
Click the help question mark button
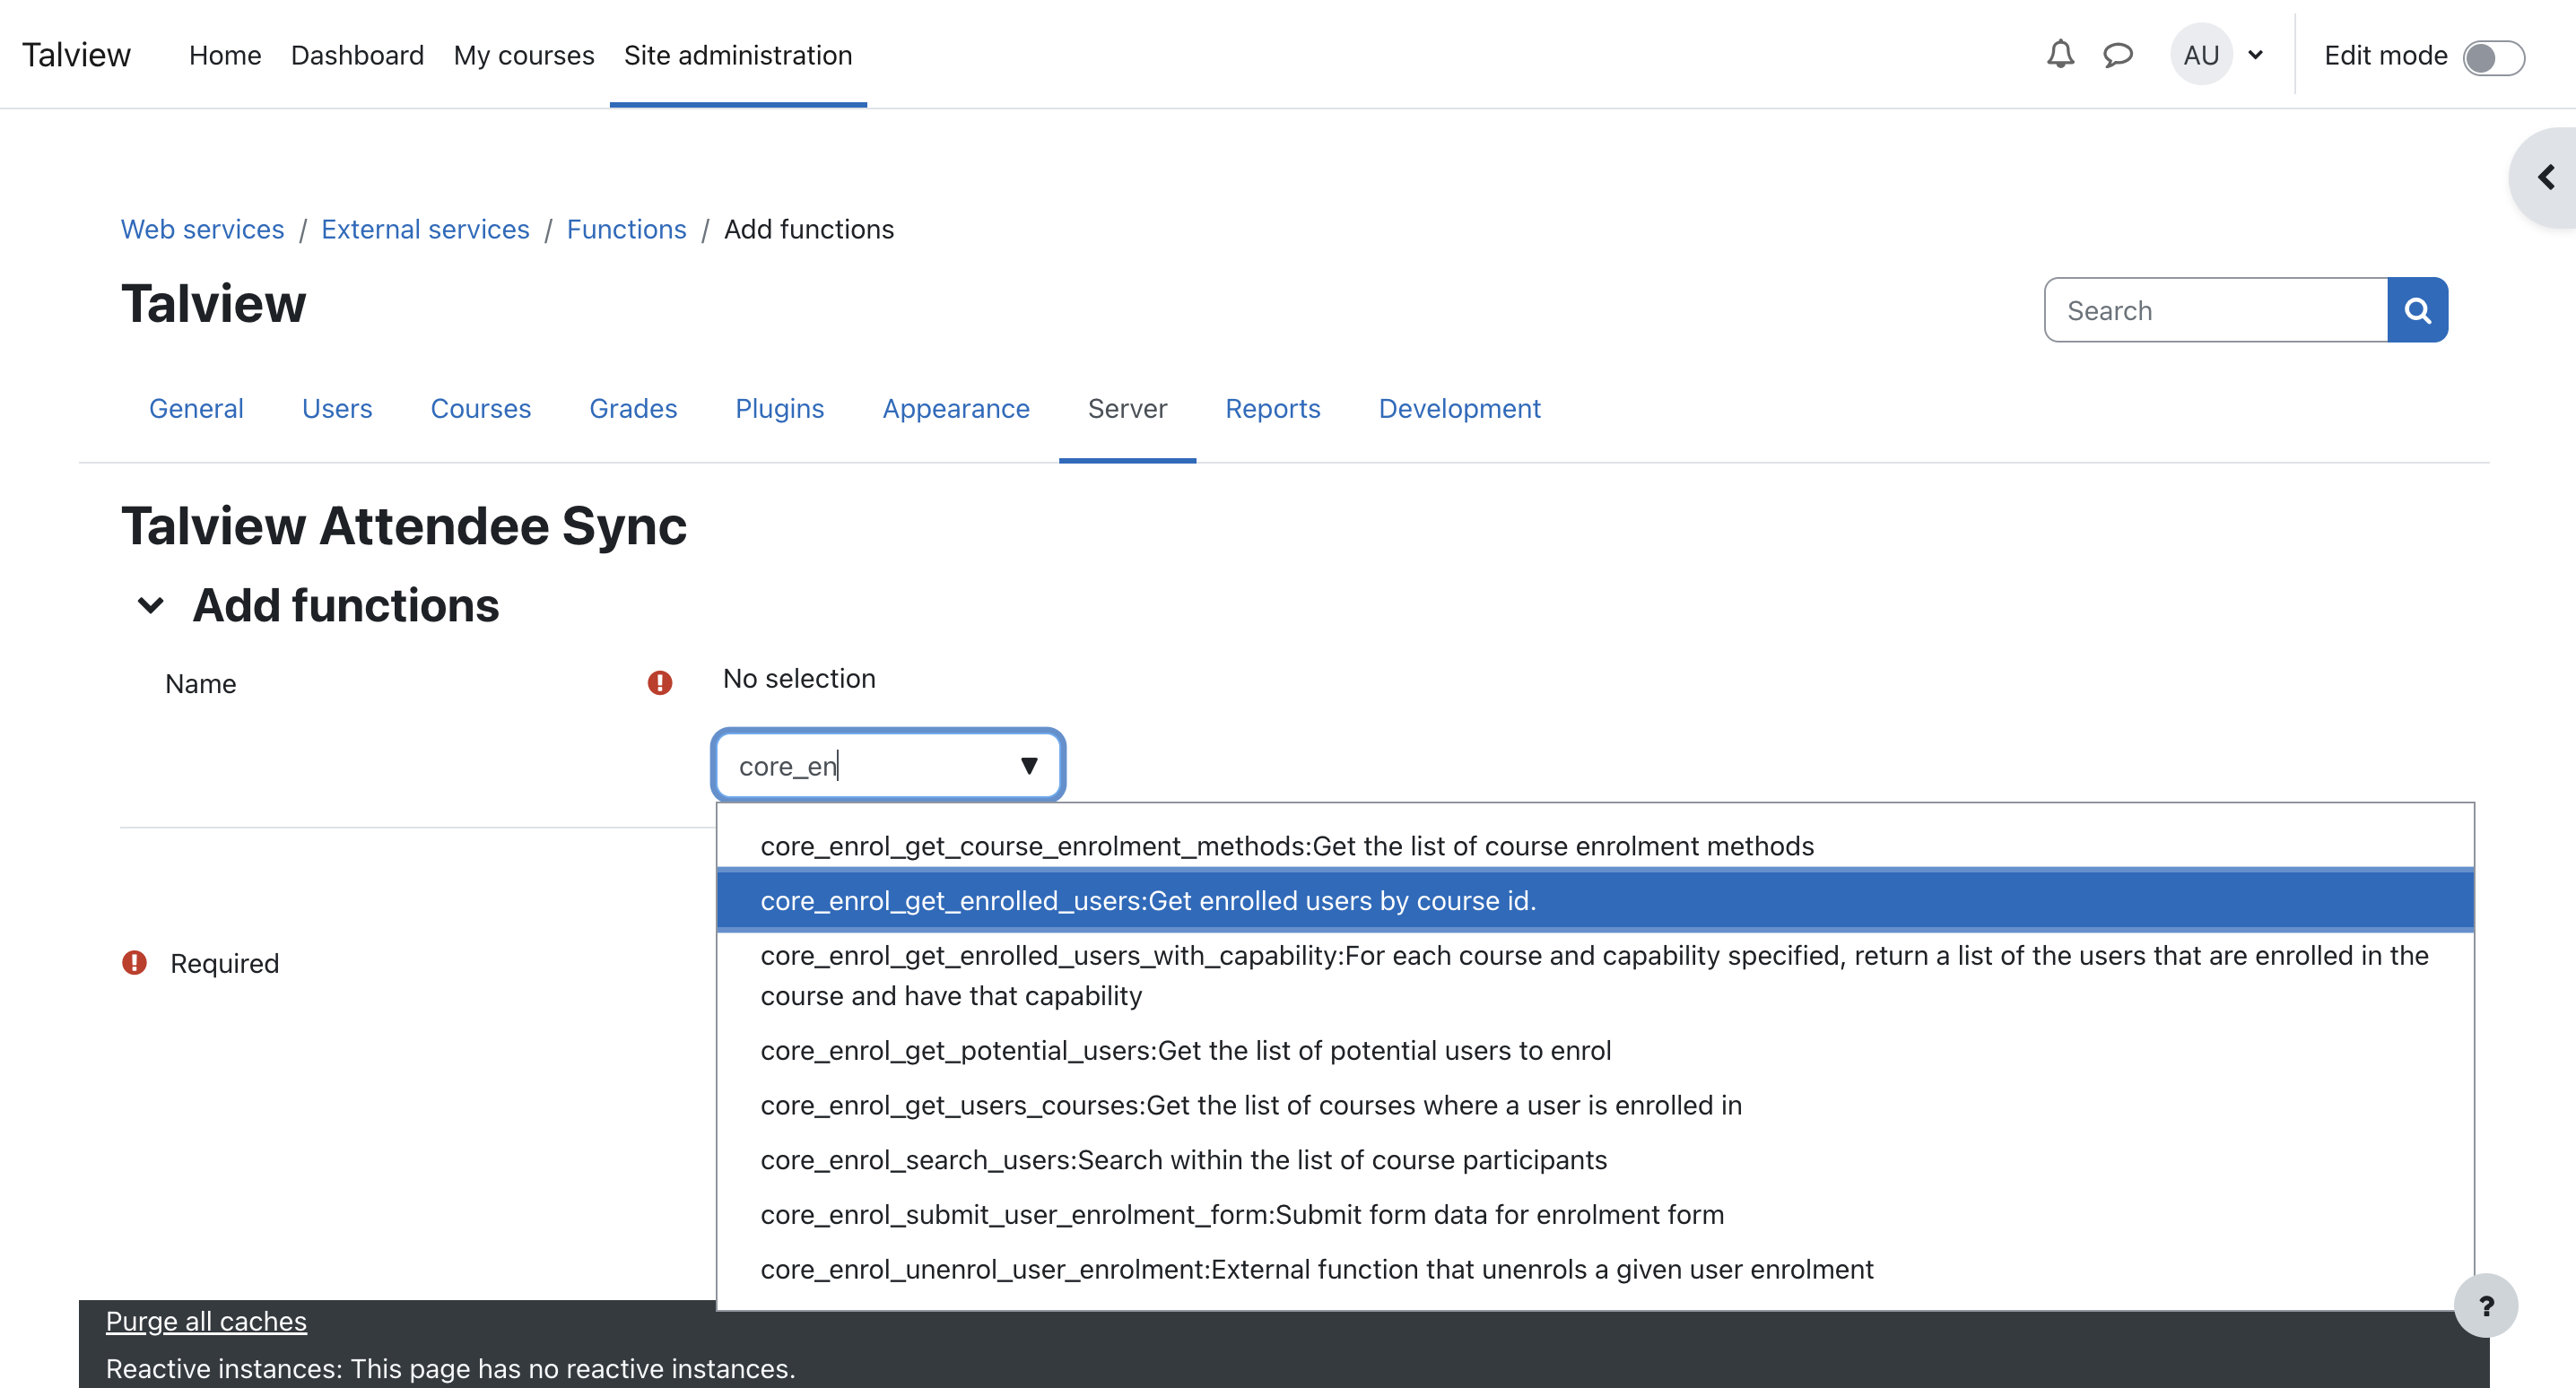click(2486, 1306)
